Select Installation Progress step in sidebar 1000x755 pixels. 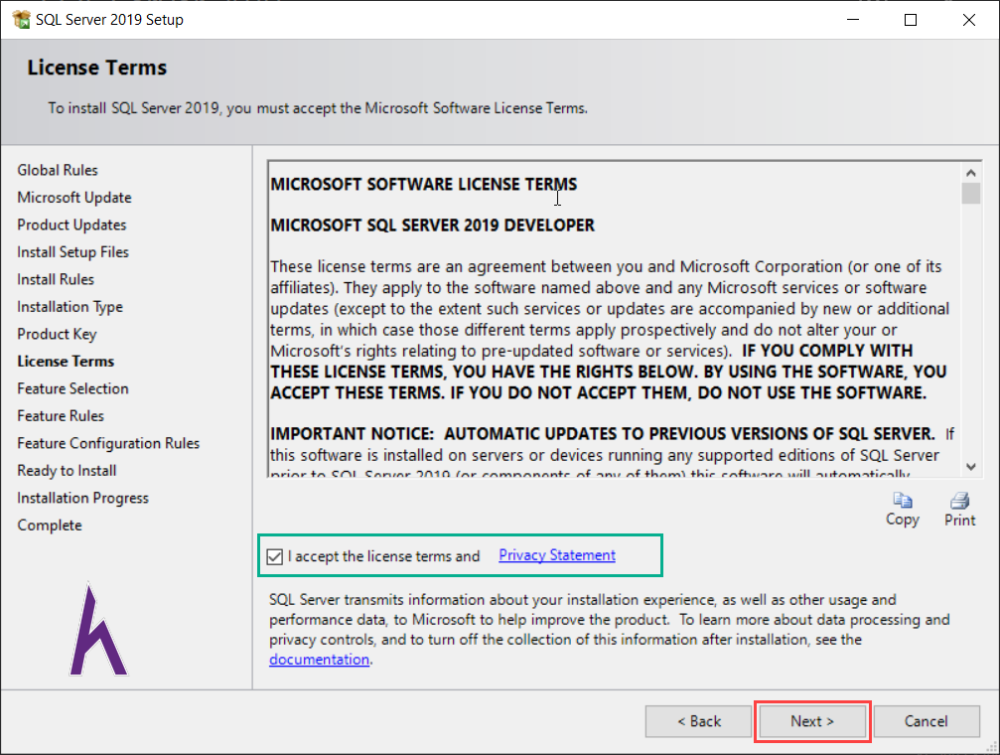[83, 498]
